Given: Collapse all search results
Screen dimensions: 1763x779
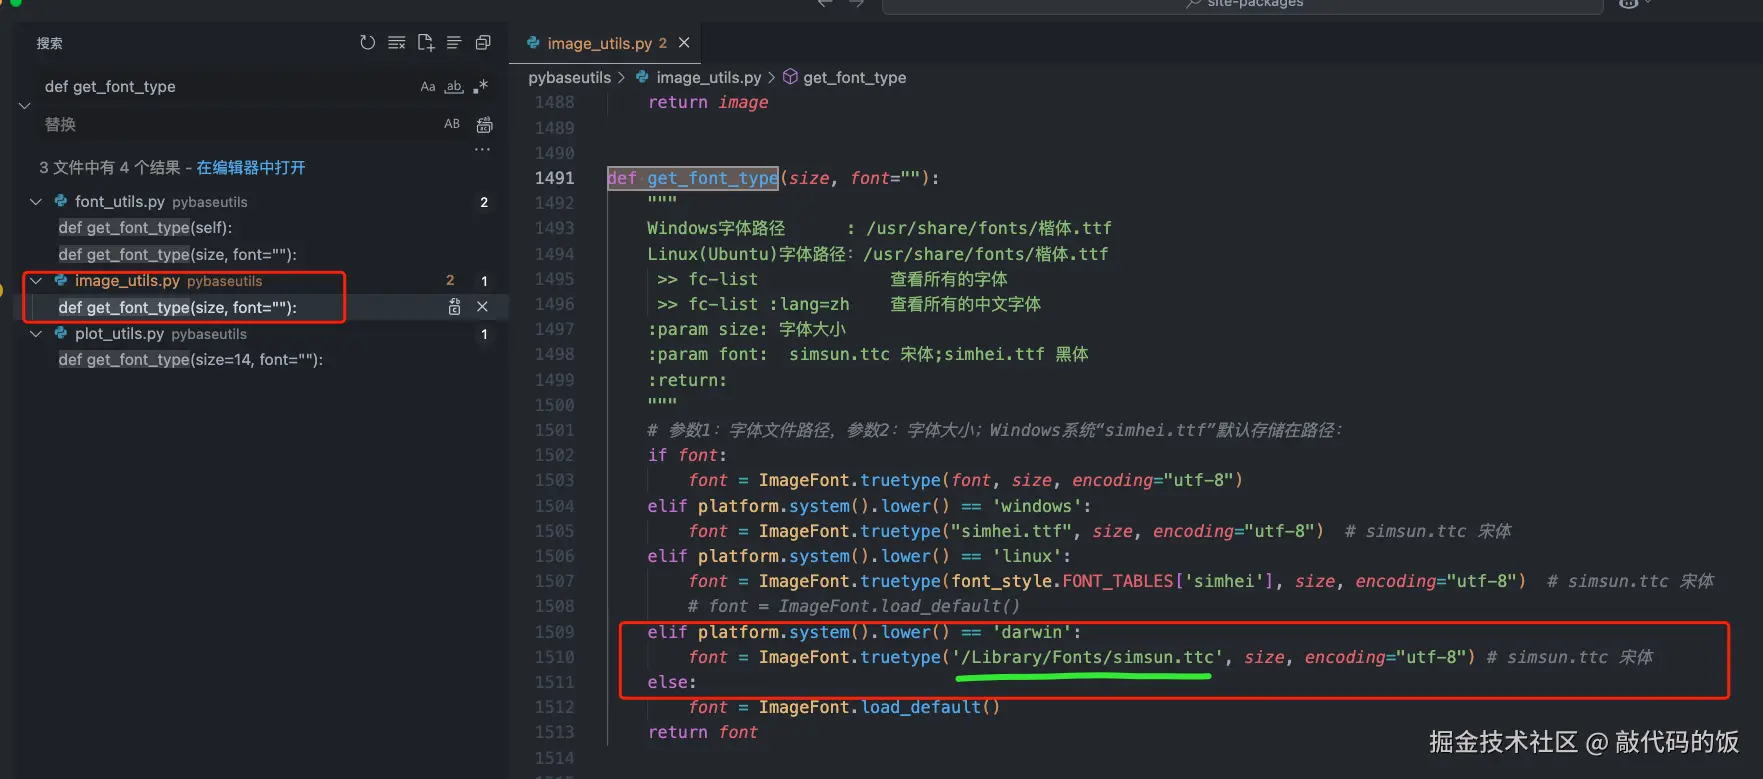Looking at the screenshot, I should point(483,43).
